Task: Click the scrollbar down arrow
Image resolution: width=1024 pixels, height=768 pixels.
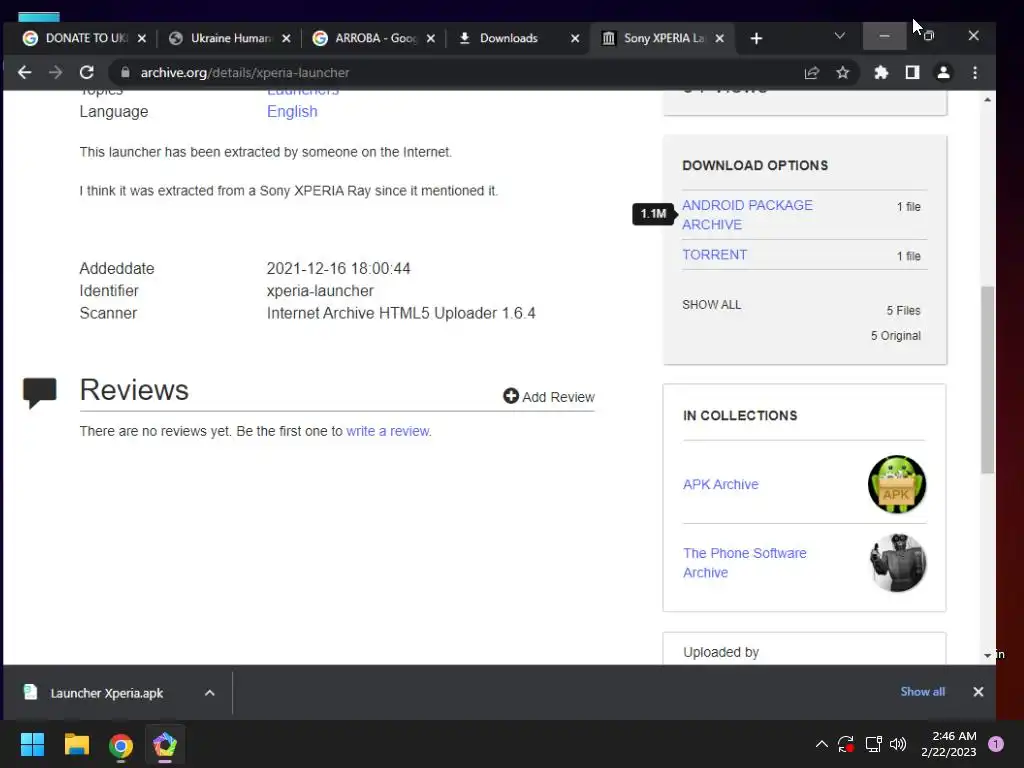Action: (x=987, y=655)
